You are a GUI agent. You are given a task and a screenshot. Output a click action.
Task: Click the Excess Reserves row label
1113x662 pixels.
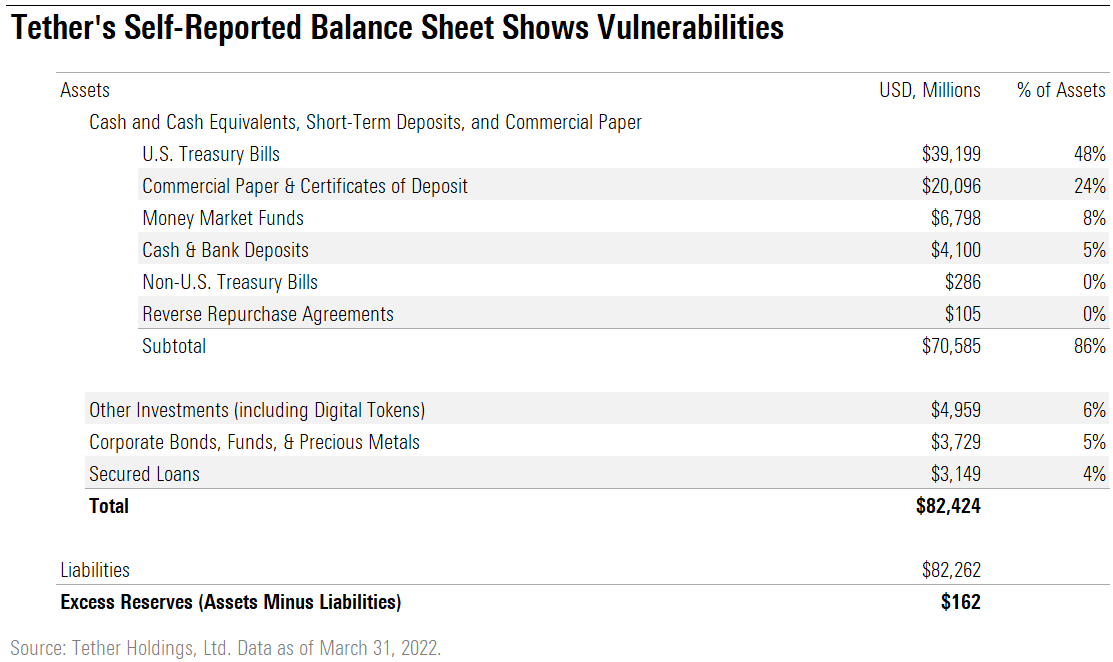pos(230,602)
